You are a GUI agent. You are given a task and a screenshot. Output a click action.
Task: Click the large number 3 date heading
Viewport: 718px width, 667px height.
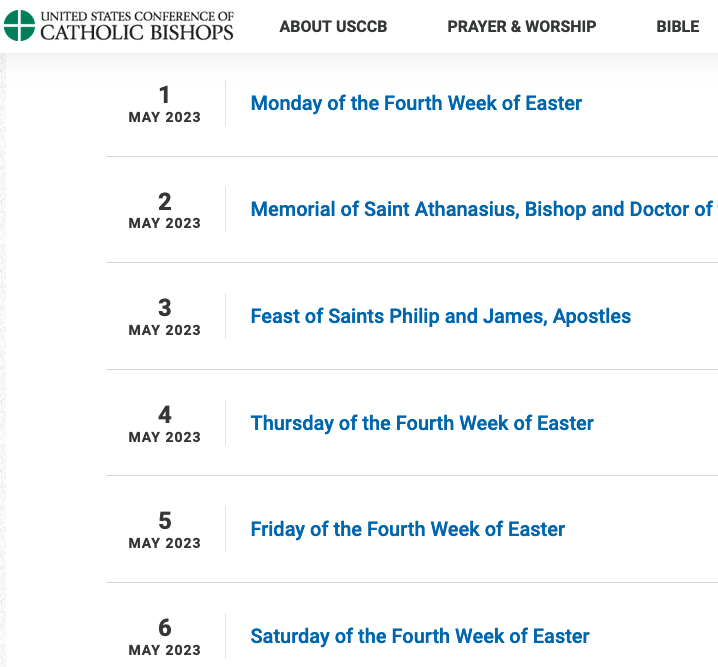click(x=165, y=307)
